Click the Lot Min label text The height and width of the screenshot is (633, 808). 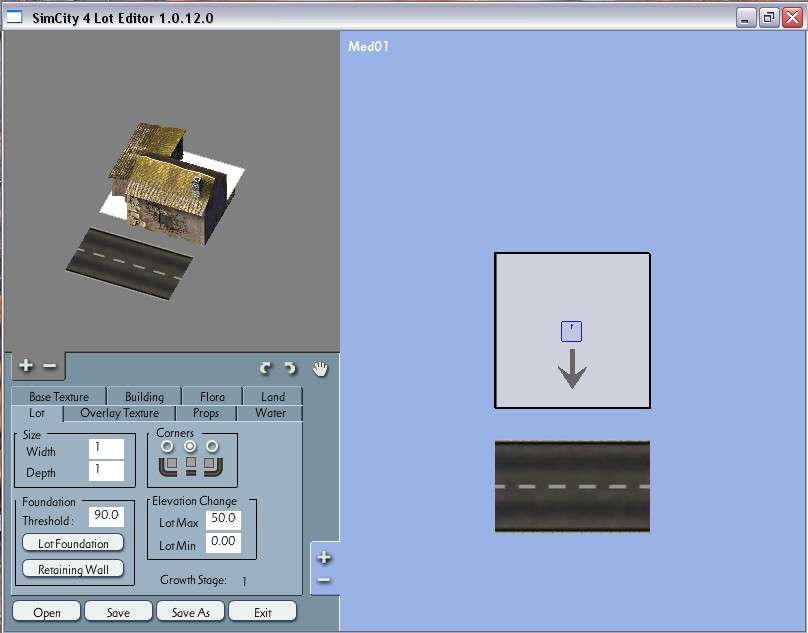177,545
